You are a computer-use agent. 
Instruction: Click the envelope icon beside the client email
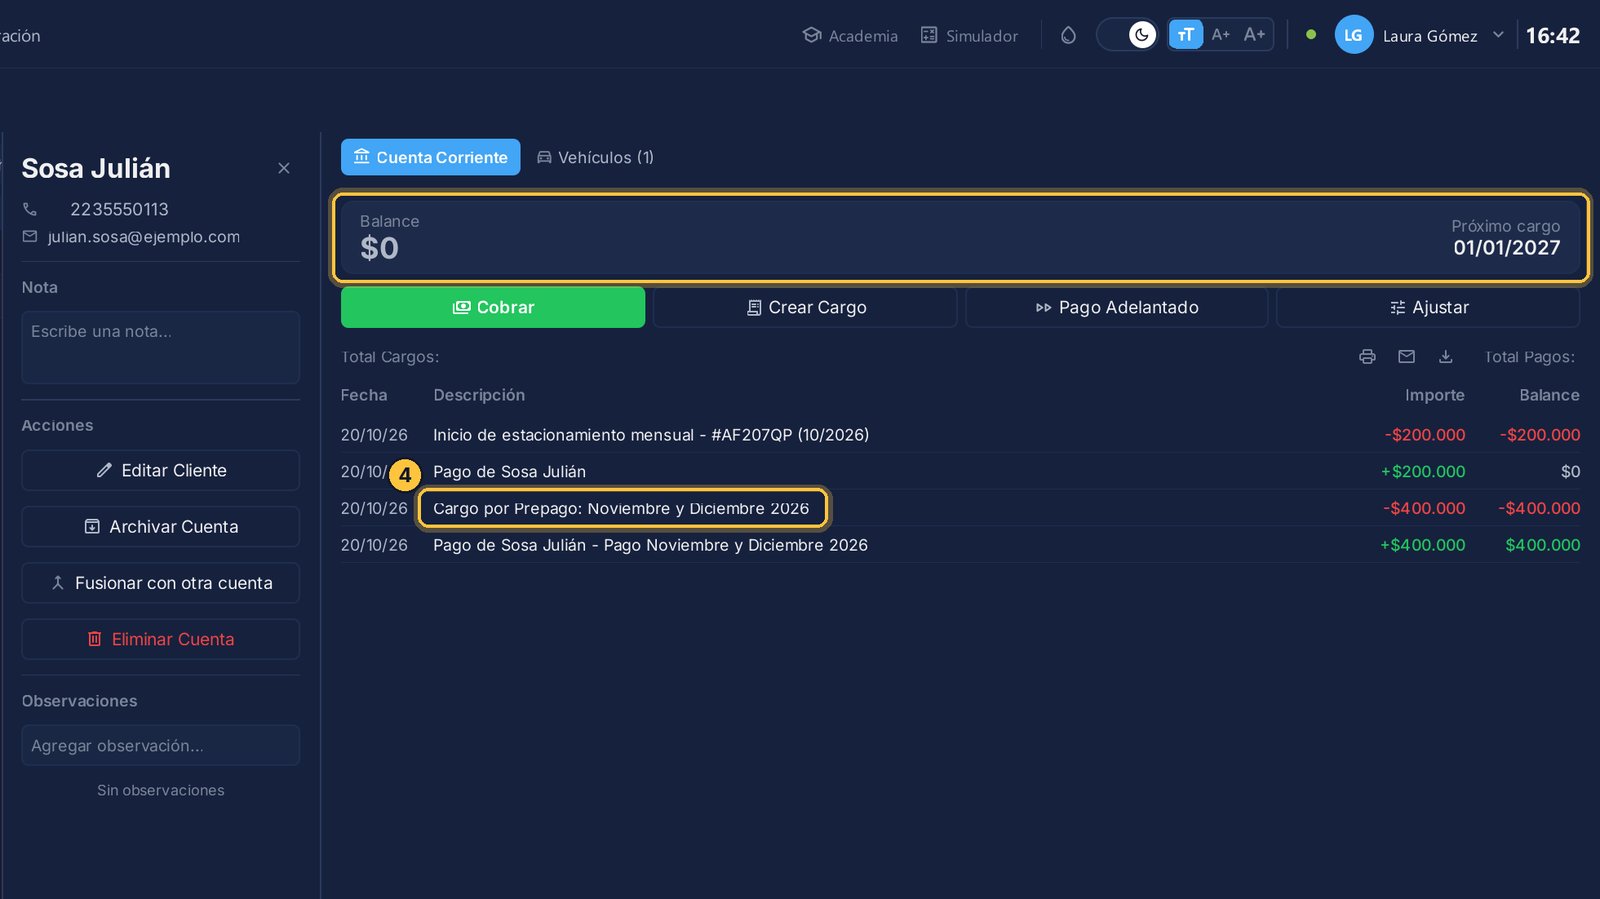30,237
